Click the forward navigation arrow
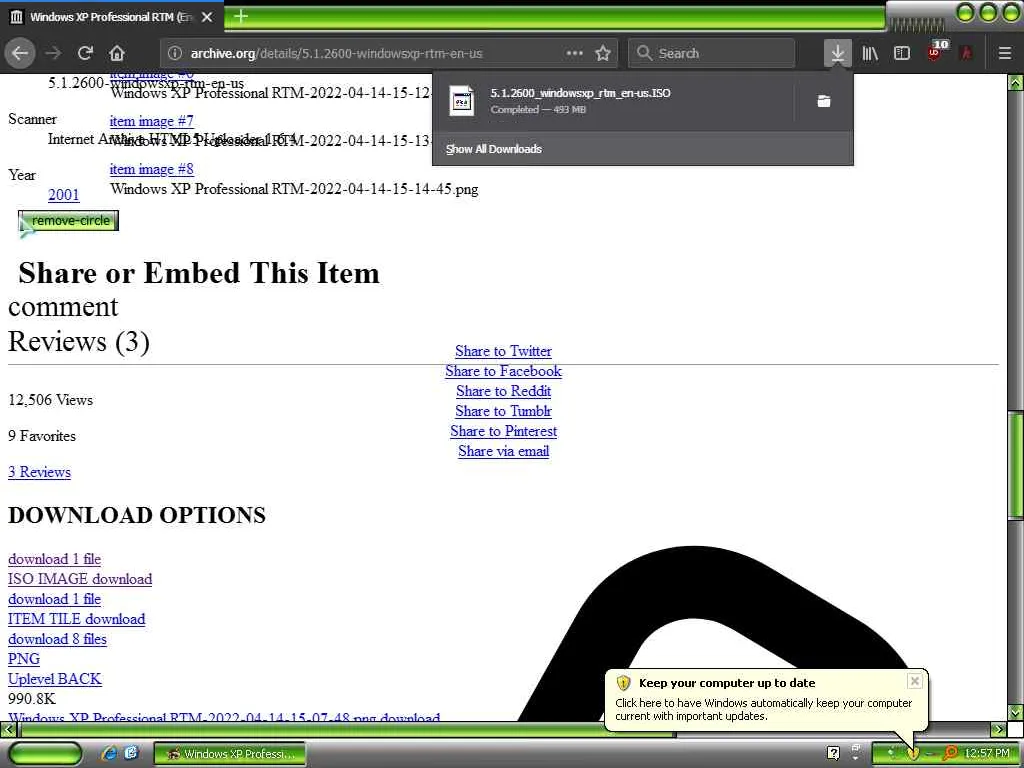The image size is (1024, 768). [x=53, y=53]
